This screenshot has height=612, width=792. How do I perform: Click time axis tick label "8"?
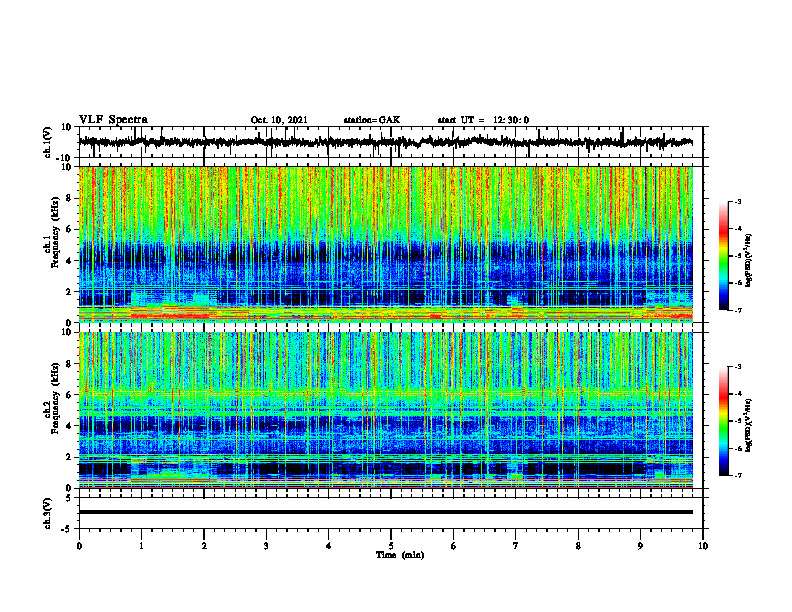click(578, 546)
